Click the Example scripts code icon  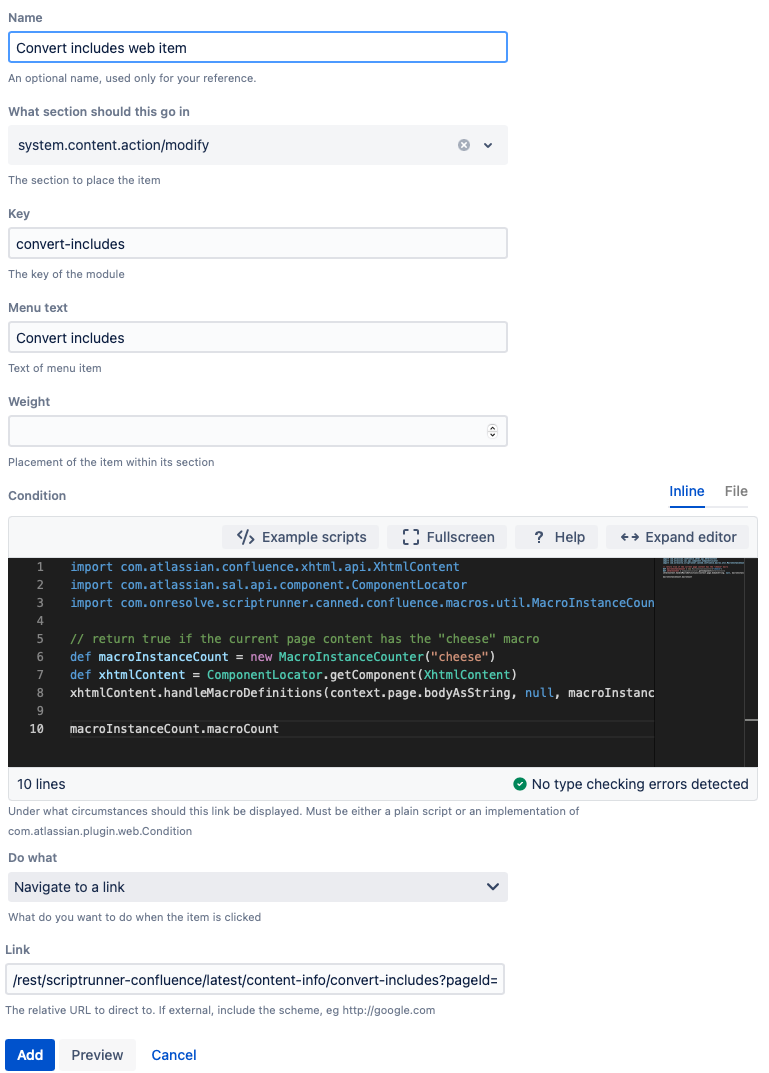click(x=246, y=537)
